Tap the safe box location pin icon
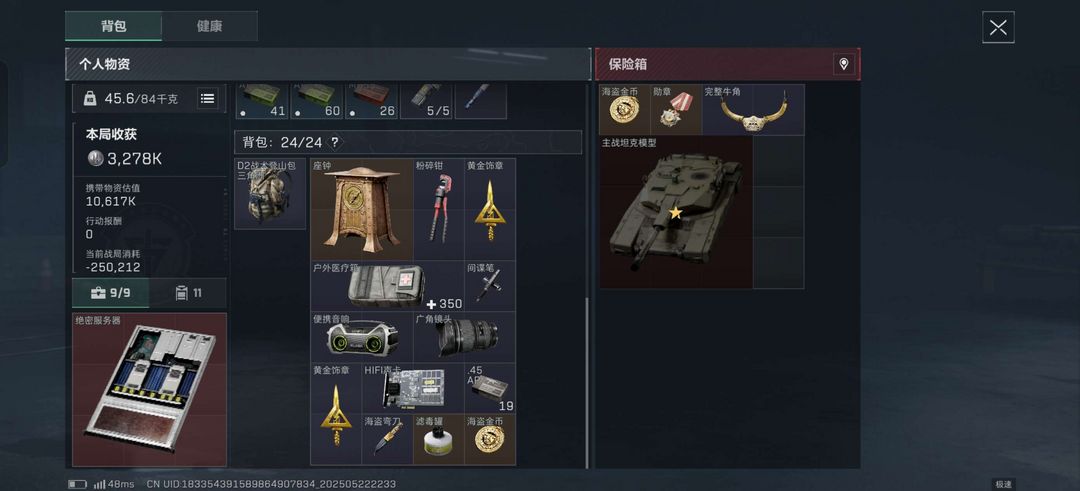Screen dimensions: 1080x491 [x=843, y=65]
